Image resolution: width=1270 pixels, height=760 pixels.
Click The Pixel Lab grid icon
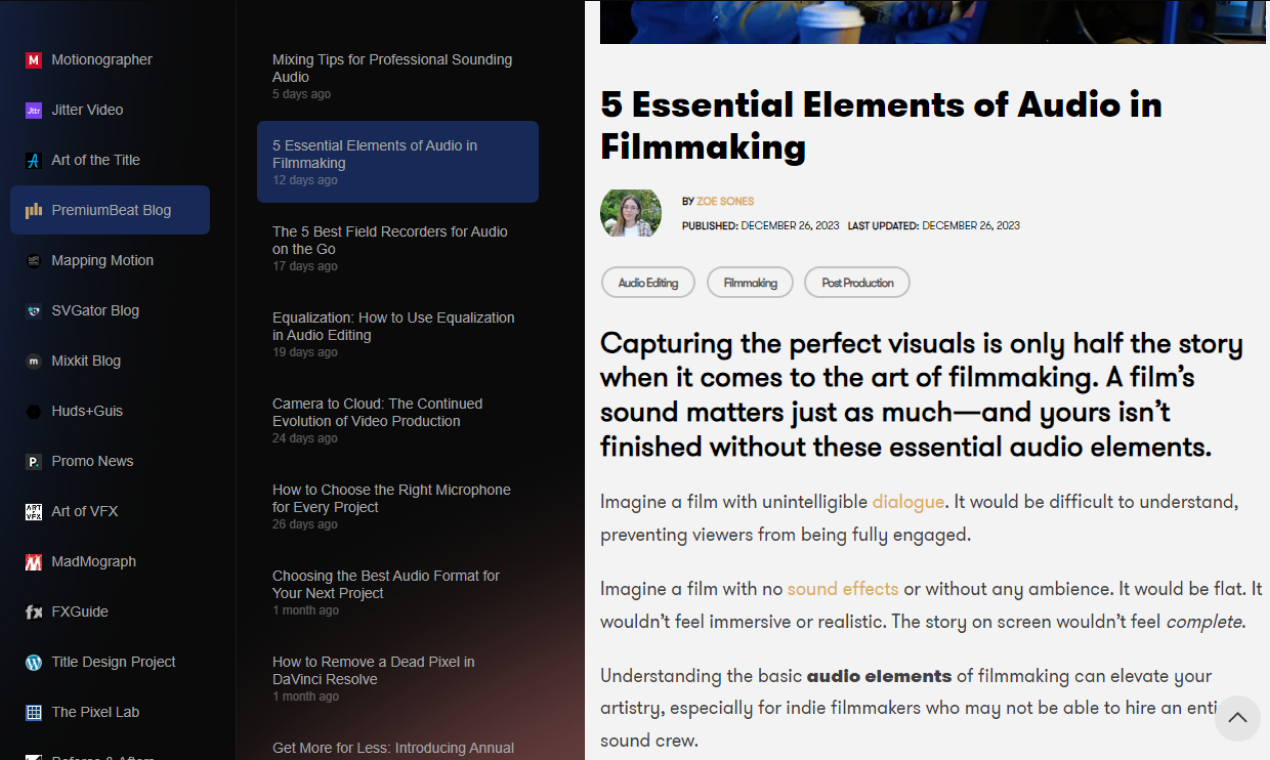(x=33, y=712)
